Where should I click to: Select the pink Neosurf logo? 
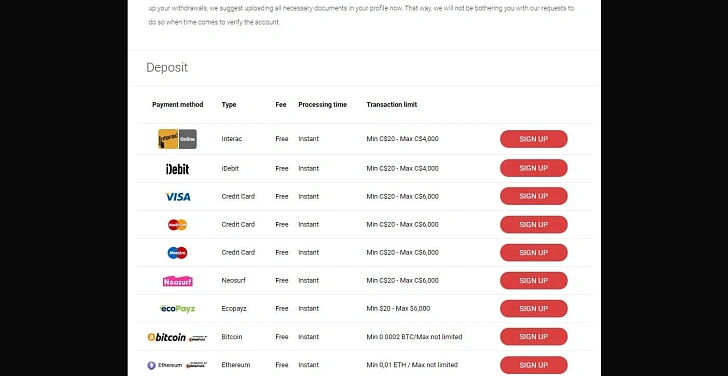177,281
